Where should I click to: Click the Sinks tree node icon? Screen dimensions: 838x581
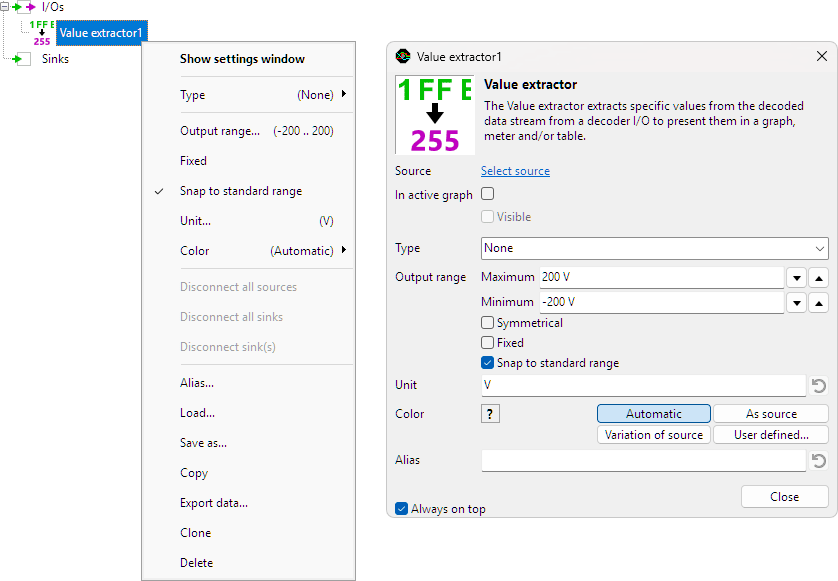click(21, 59)
